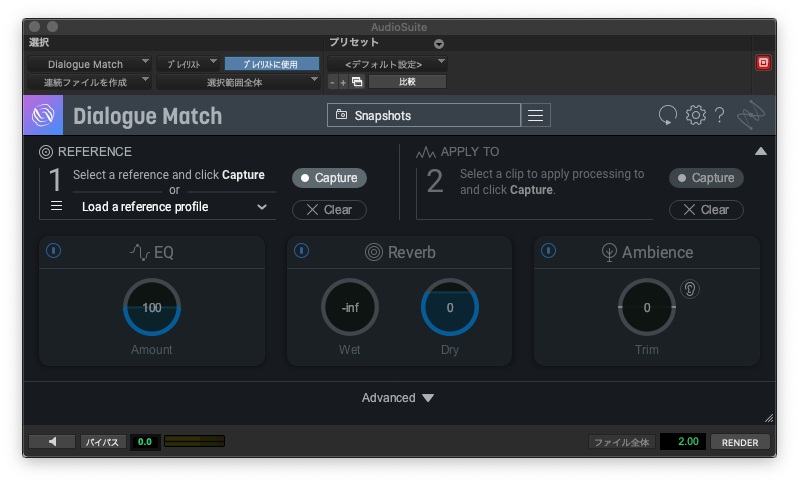Expand the Load a reference profile dropdown
This screenshot has width=799, height=484.
[x=174, y=207]
